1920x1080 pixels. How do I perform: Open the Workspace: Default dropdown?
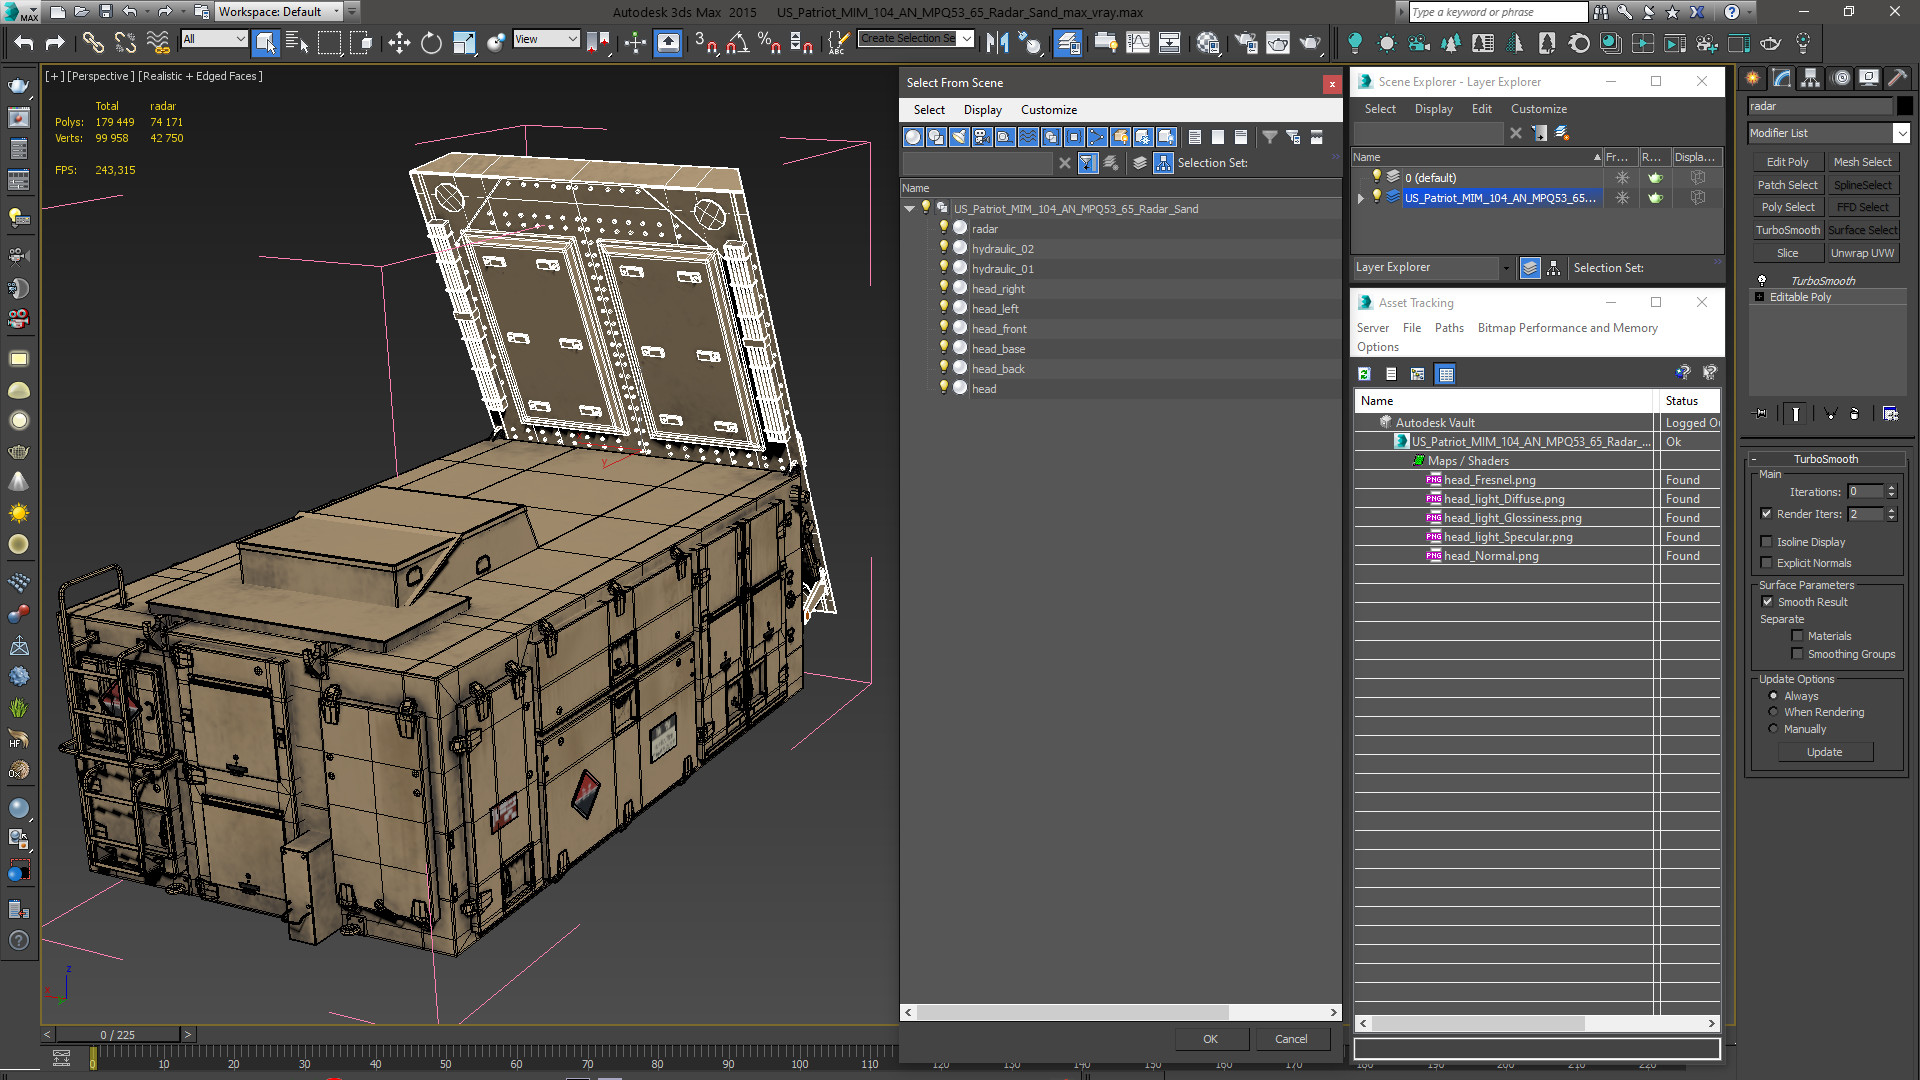(x=336, y=12)
